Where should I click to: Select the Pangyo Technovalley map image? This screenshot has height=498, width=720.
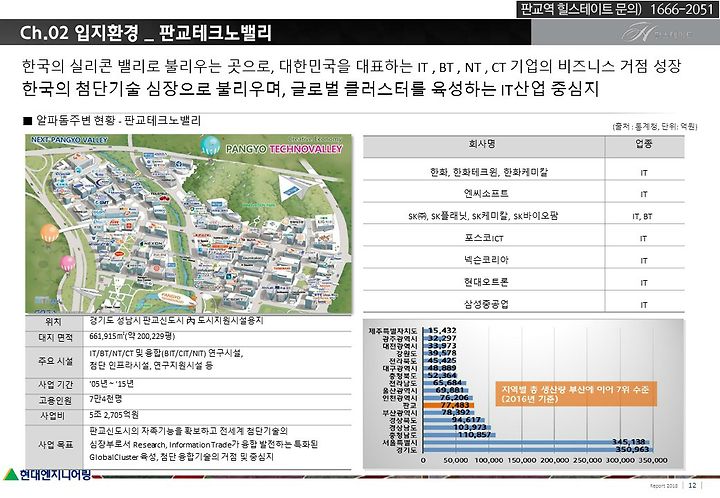189,224
